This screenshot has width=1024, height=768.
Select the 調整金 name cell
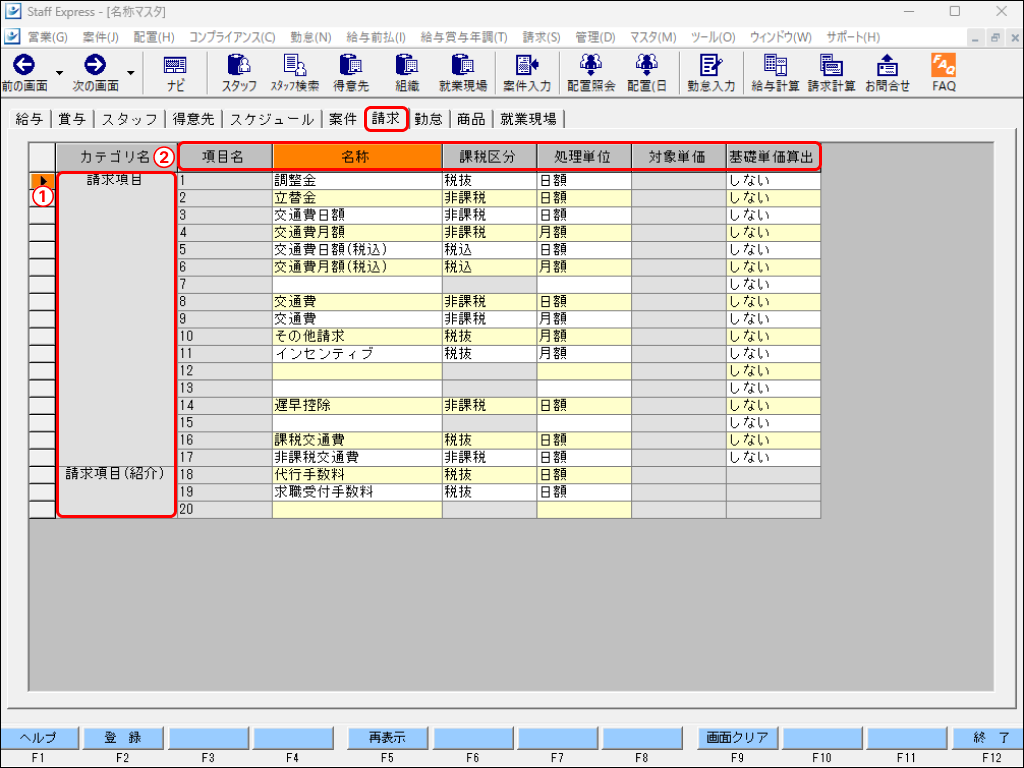click(x=357, y=180)
